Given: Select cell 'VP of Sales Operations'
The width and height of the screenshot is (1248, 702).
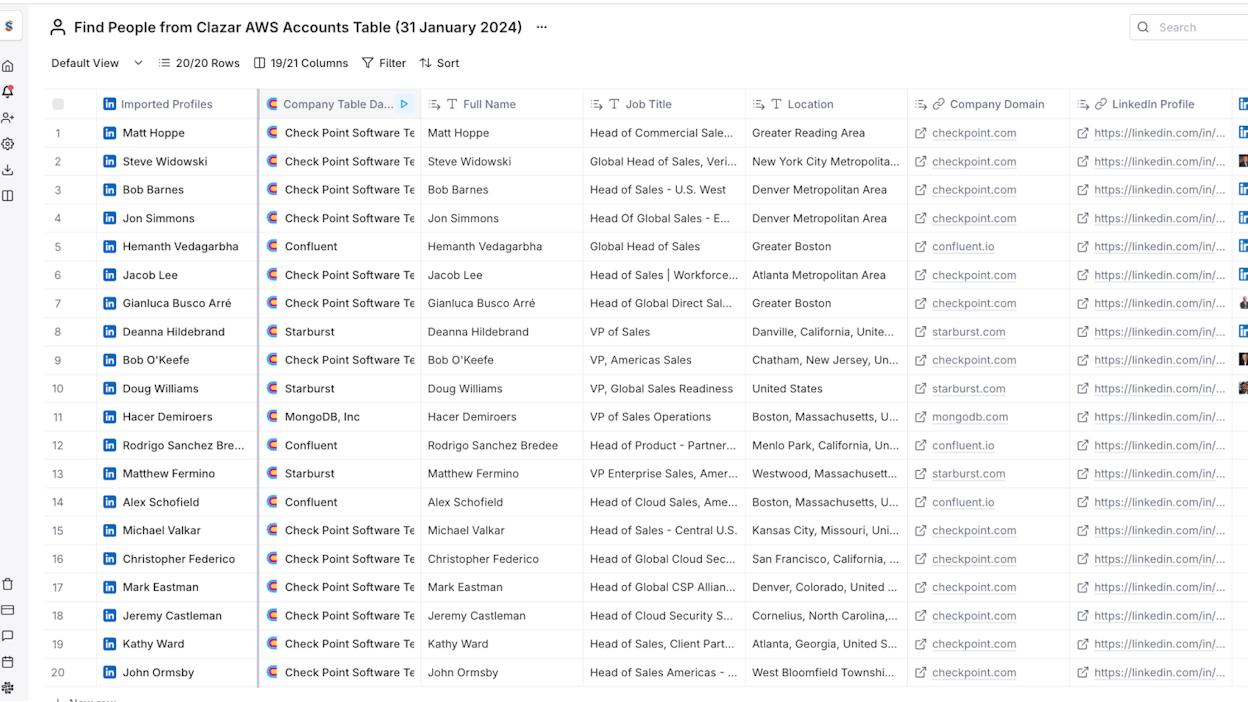Looking at the screenshot, I should (x=664, y=417).
